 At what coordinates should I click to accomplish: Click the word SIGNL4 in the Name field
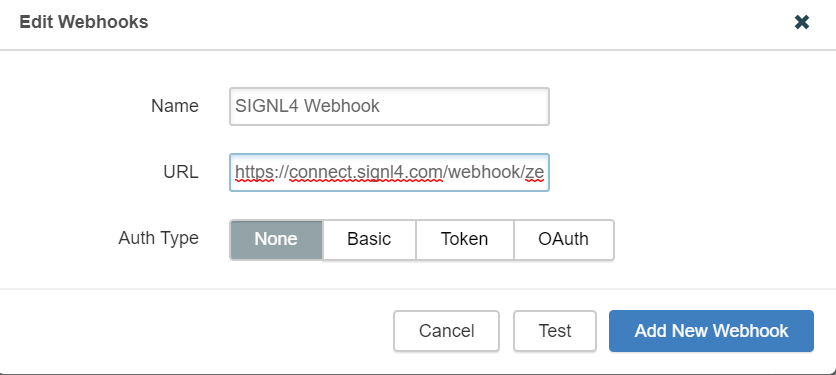[267, 106]
